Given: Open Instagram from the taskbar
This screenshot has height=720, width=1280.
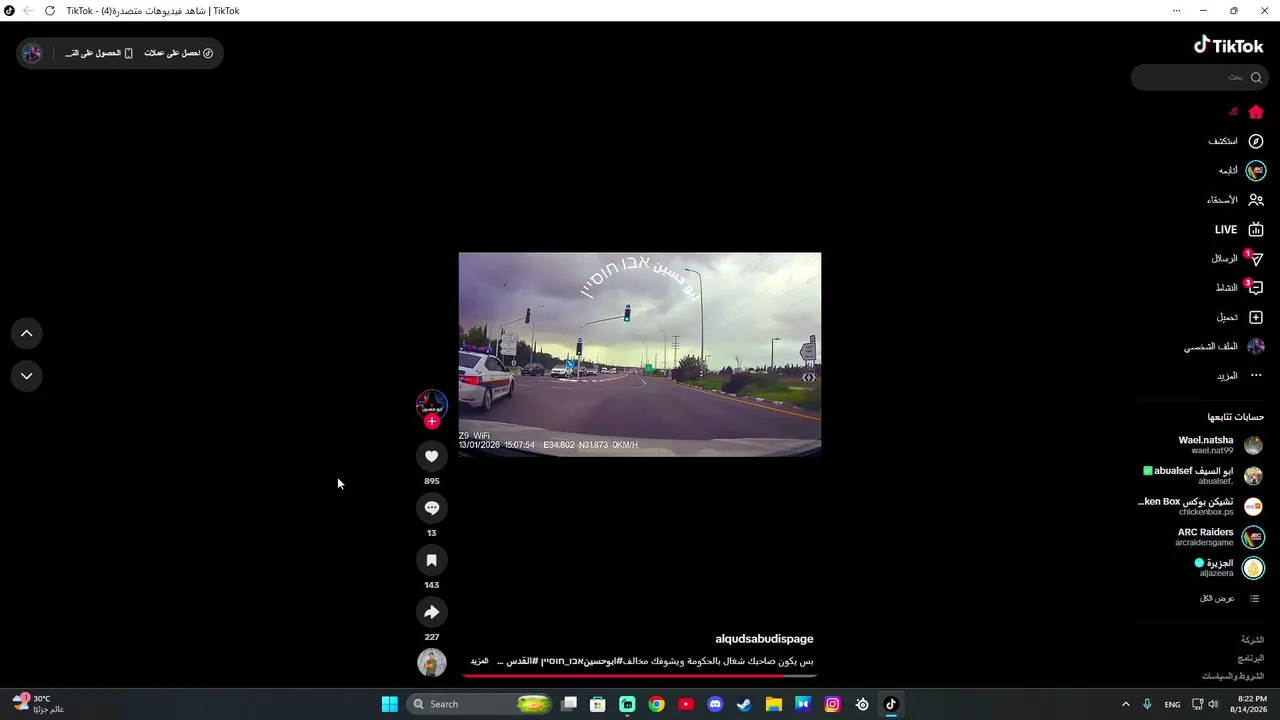Looking at the screenshot, I should coord(832,704).
